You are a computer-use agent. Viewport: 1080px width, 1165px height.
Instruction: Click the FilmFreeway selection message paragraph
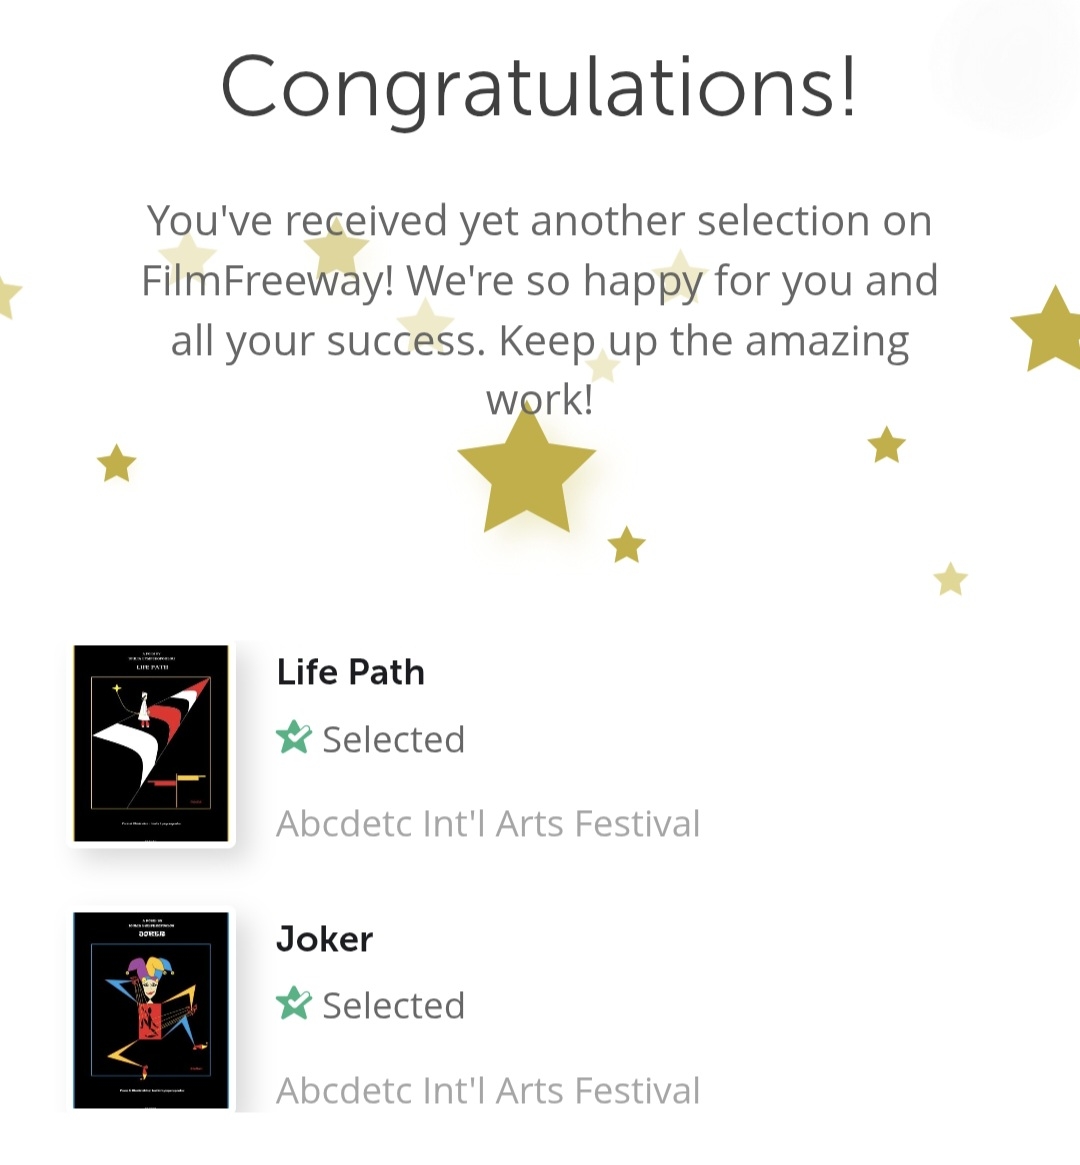[540, 310]
